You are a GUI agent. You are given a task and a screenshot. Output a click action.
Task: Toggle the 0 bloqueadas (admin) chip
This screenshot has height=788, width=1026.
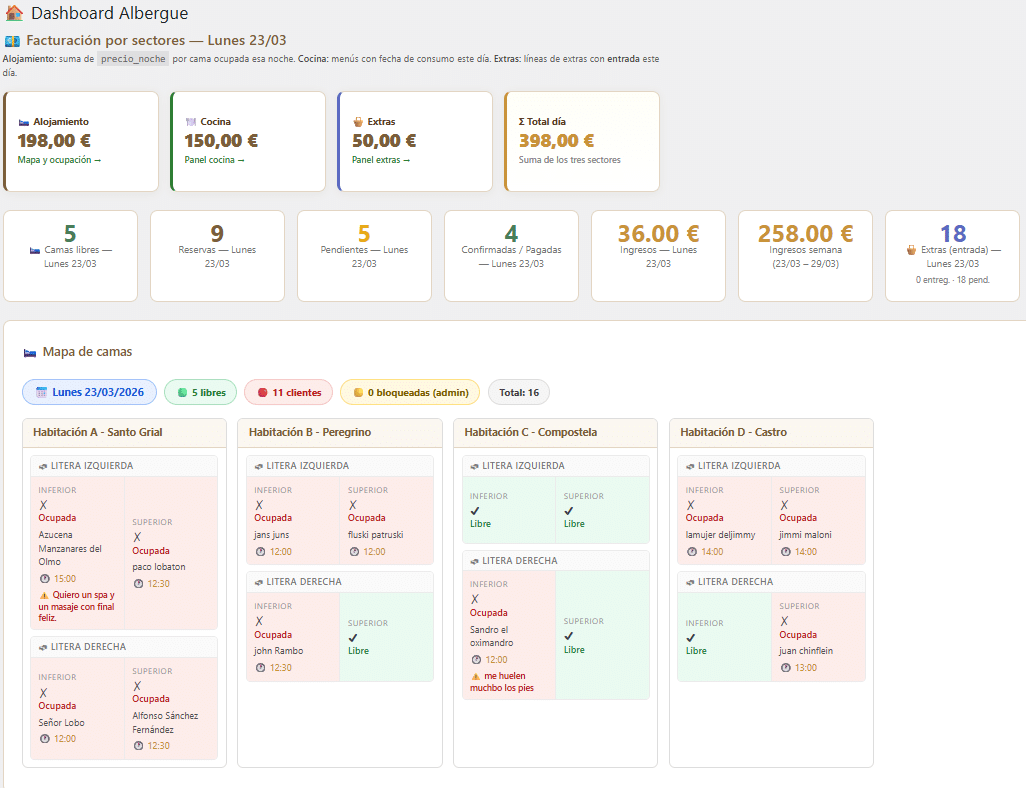coord(410,393)
